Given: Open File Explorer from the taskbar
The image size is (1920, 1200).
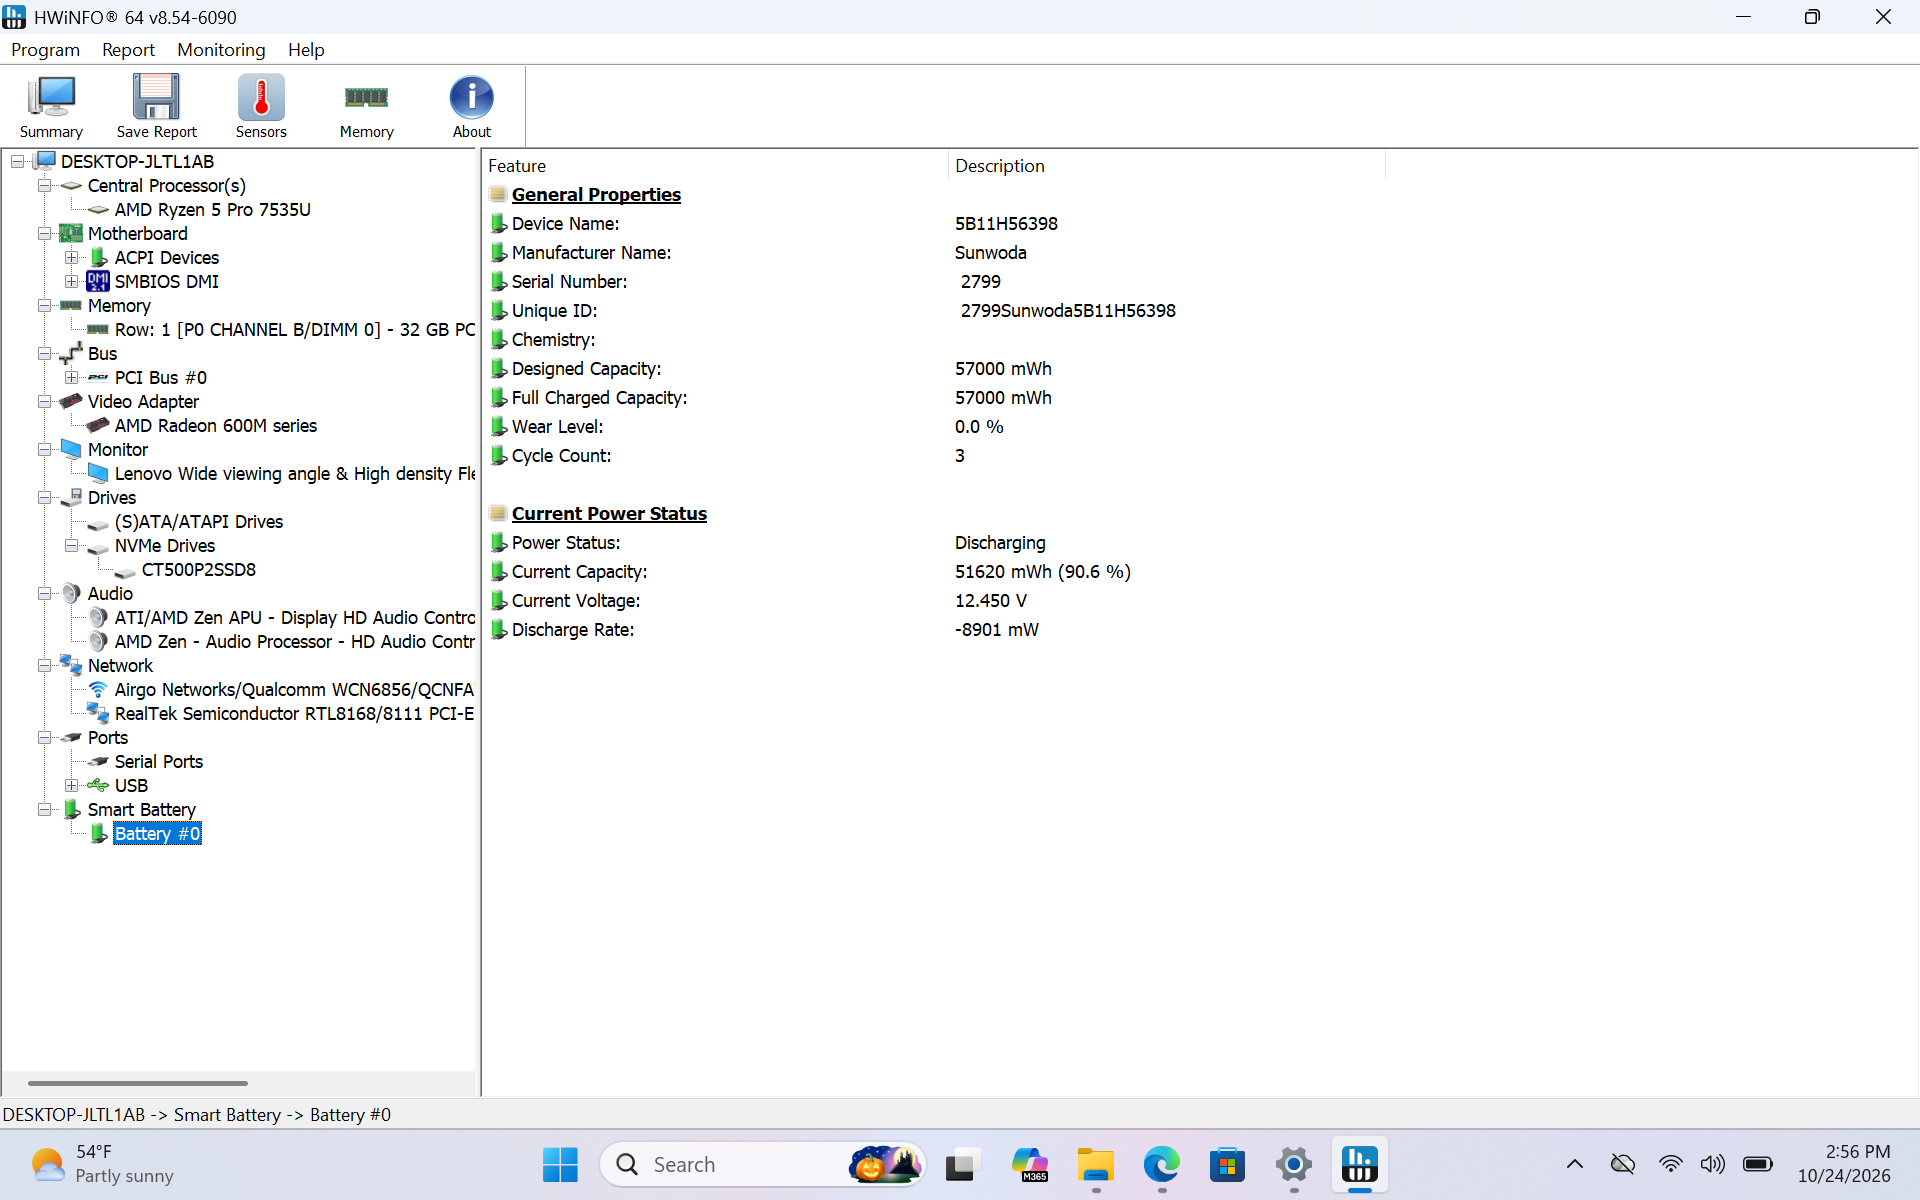Looking at the screenshot, I should [1095, 1164].
